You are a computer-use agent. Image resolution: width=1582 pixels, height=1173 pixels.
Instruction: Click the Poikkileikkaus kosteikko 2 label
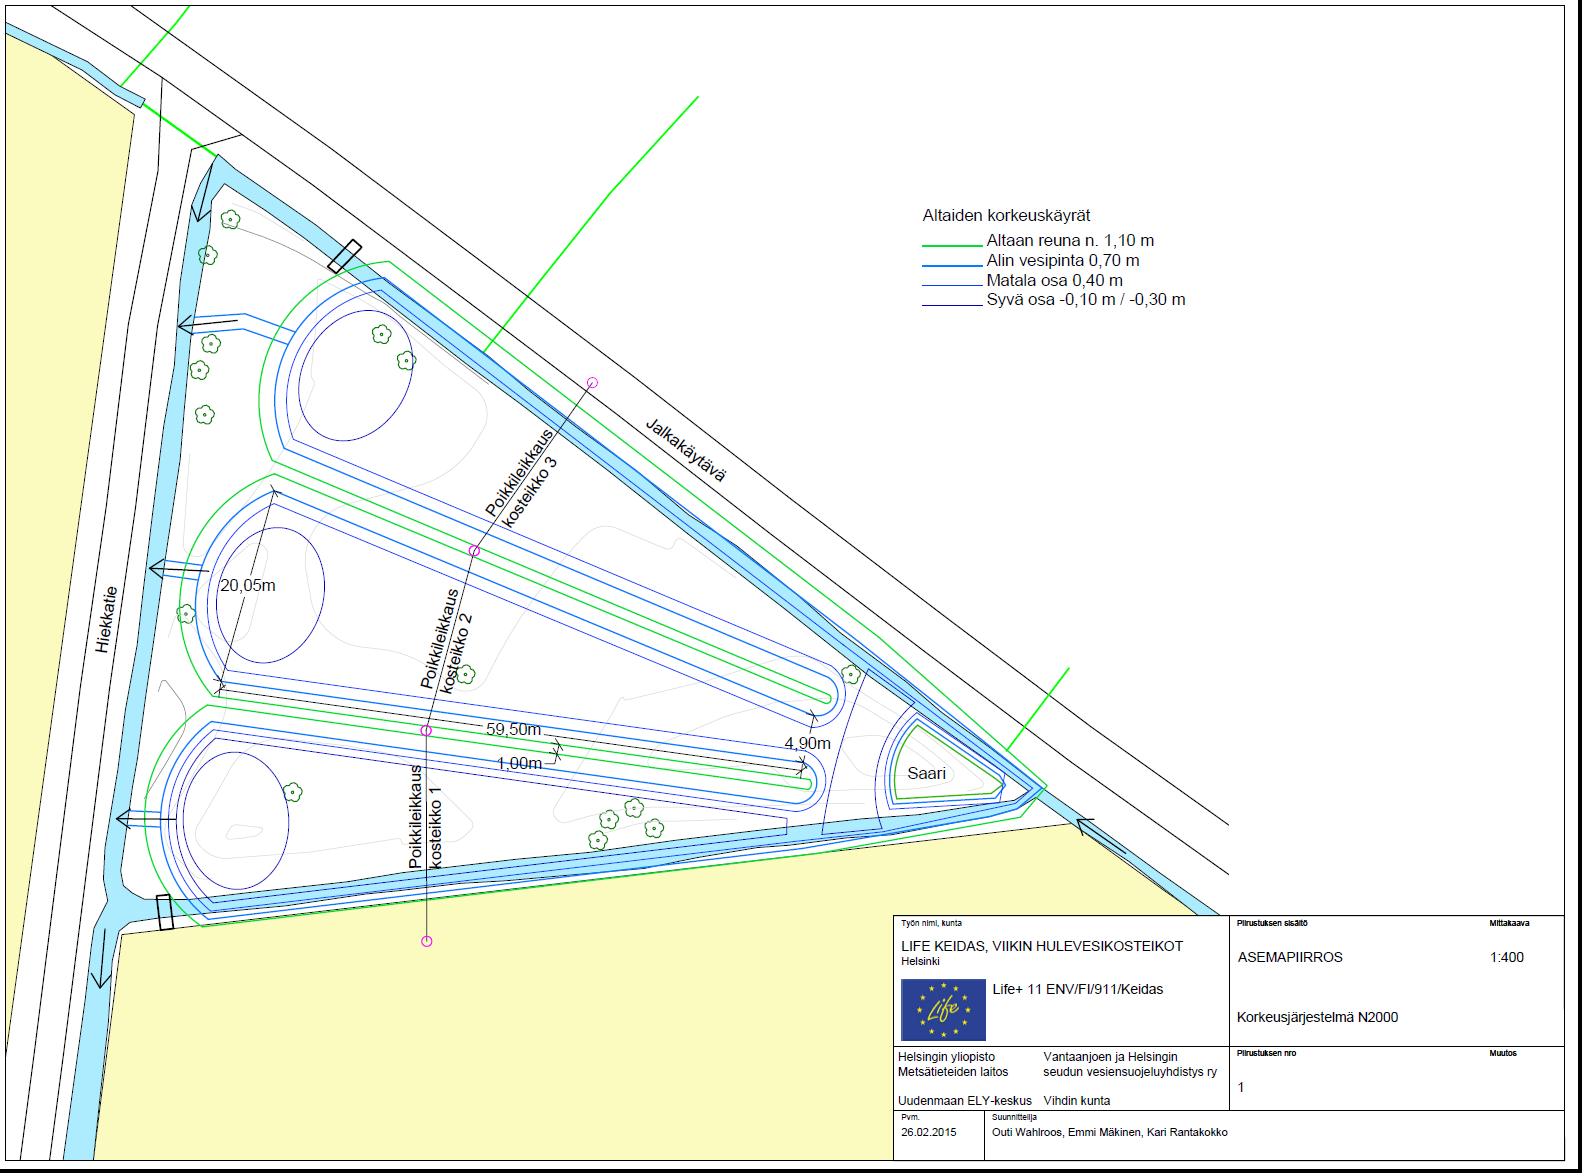pos(448,640)
